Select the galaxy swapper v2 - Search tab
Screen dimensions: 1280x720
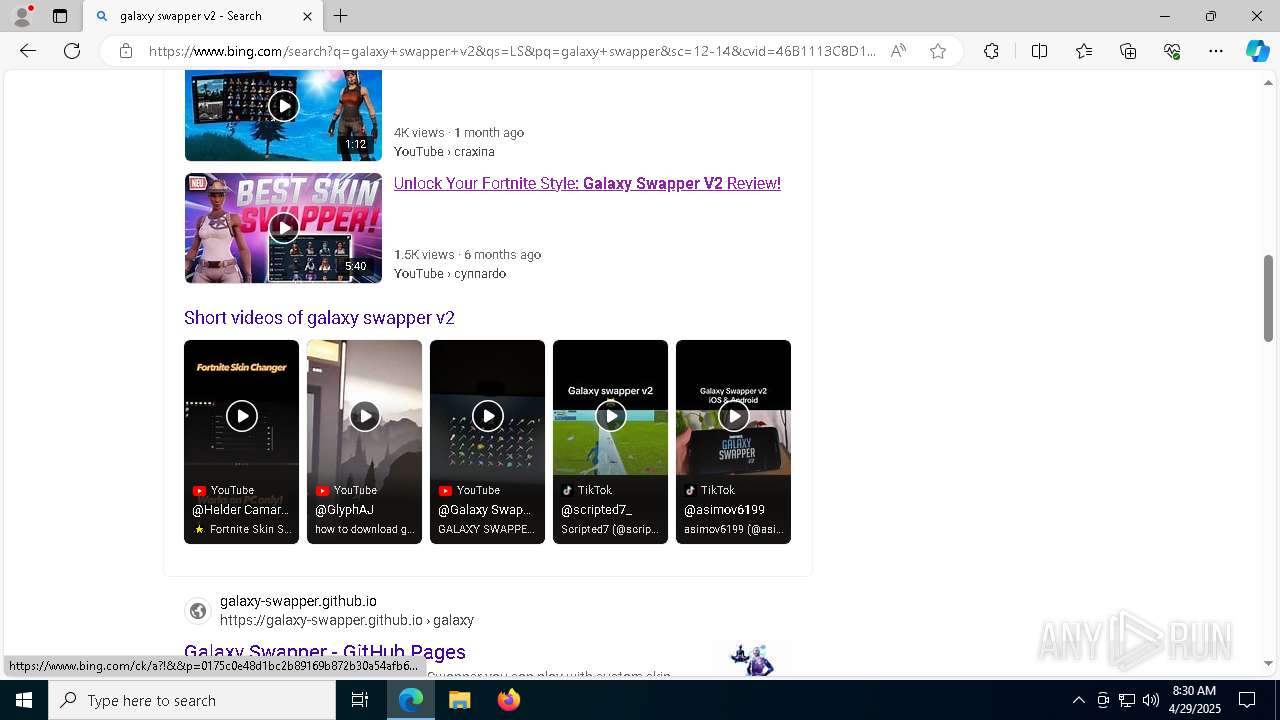202,16
